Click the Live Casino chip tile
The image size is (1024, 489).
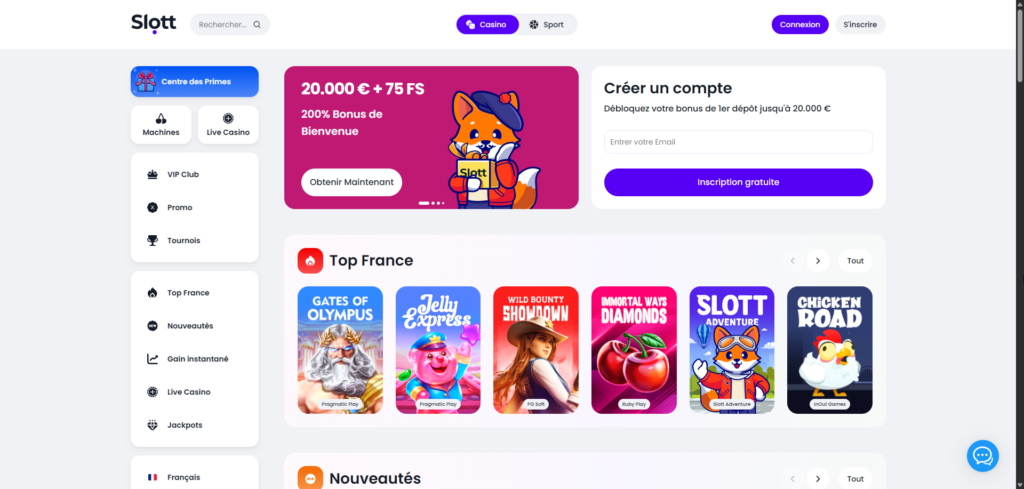click(x=228, y=125)
